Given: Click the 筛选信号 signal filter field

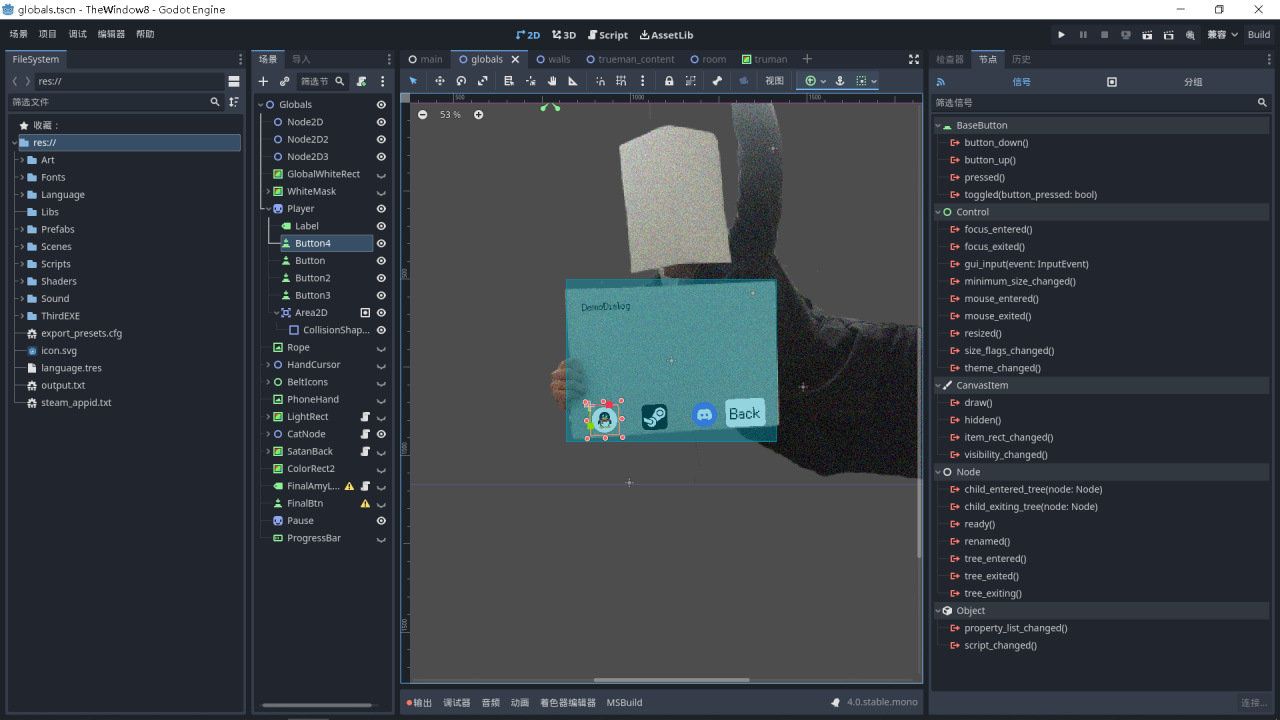Looking at the screenshot, I should click(1092, 102).
